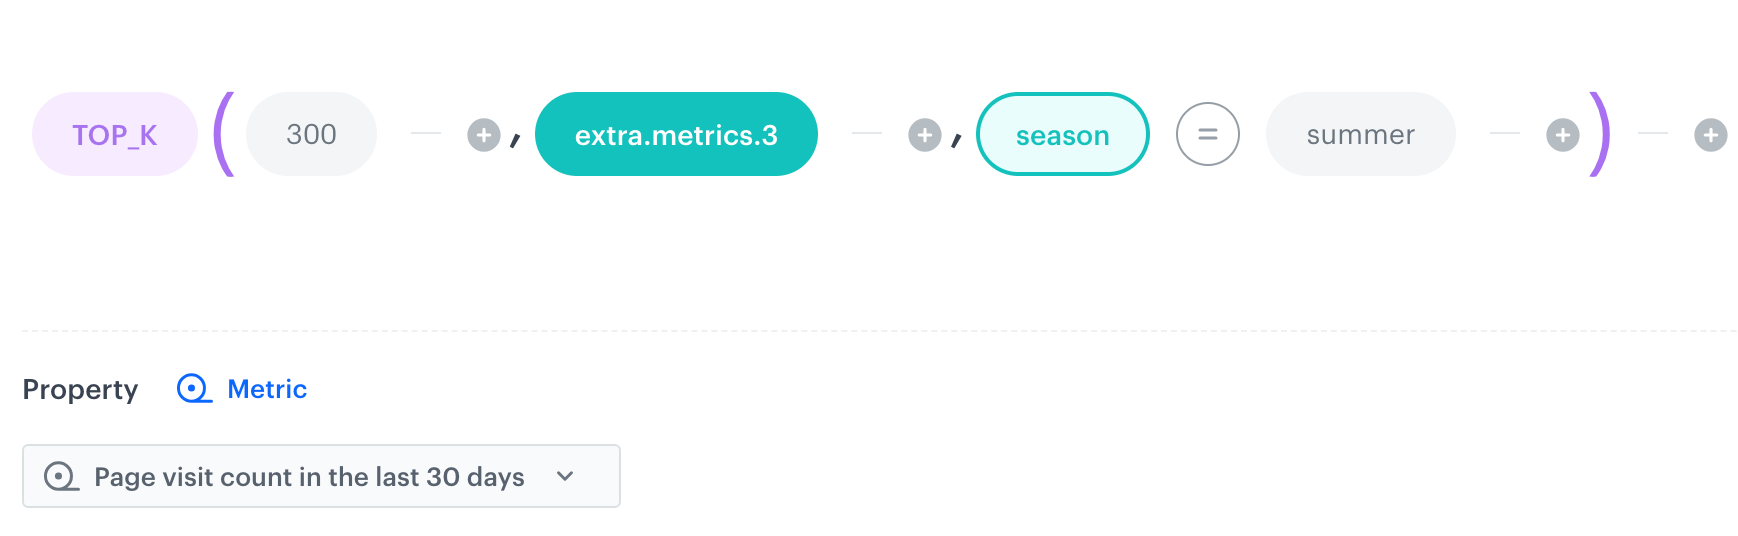
Task: Edit the 300 value field
Action: 311,135
